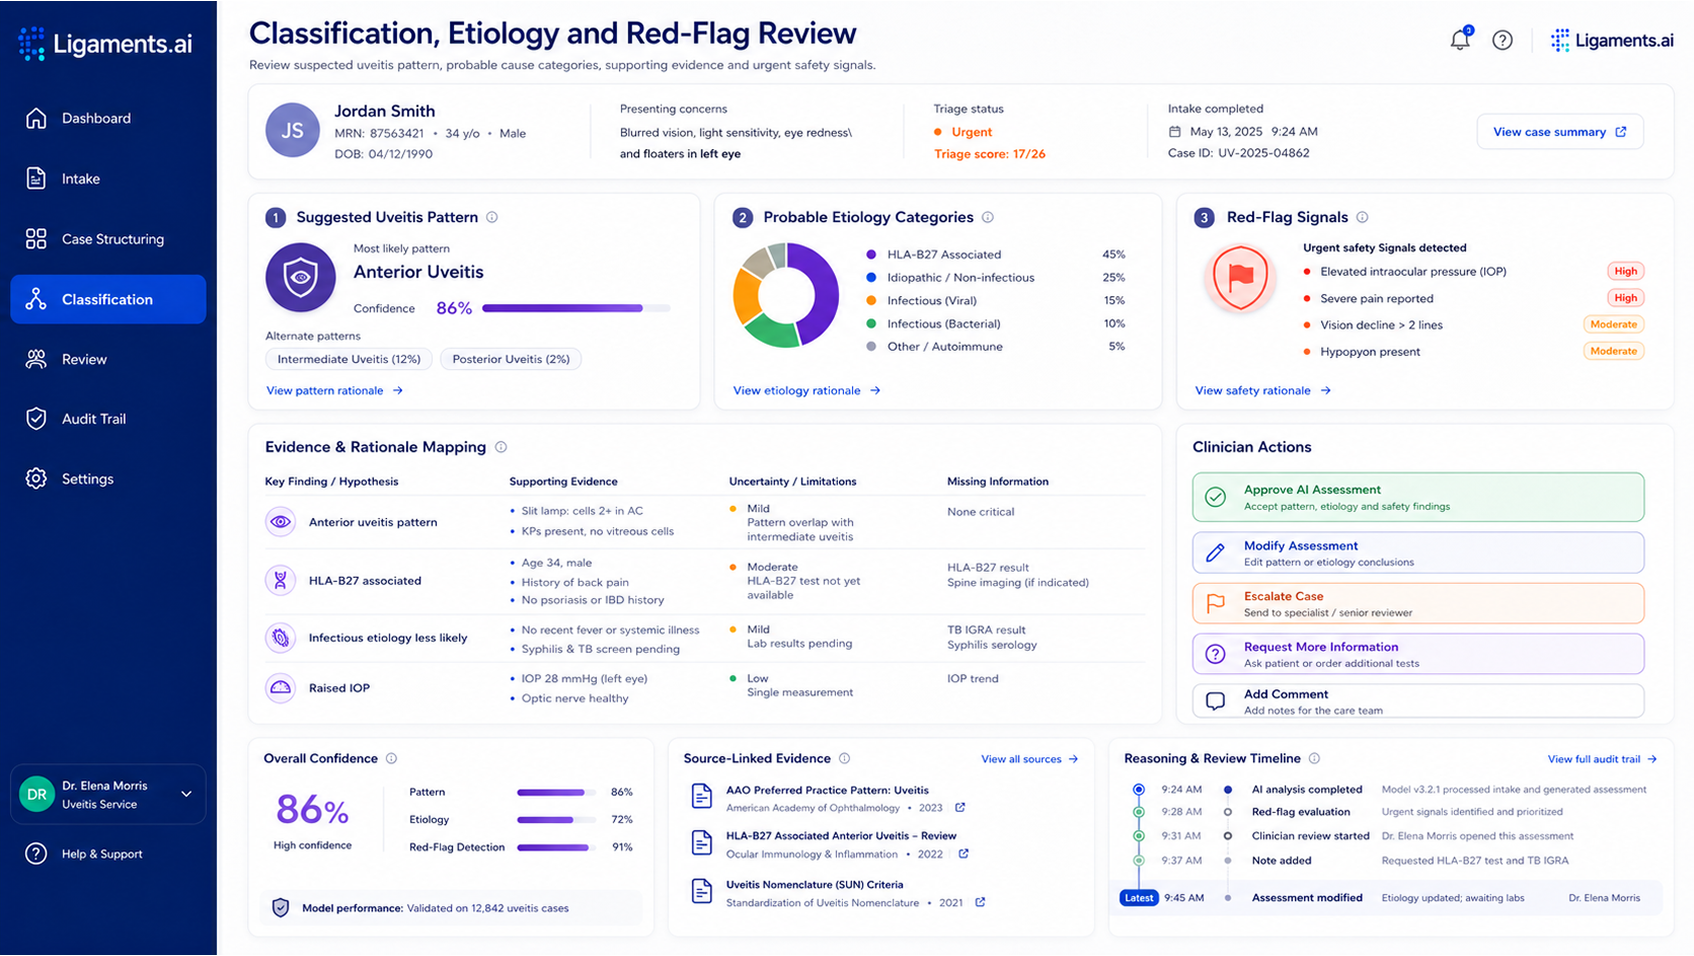Open the notifications bell

click(1460, 39)
